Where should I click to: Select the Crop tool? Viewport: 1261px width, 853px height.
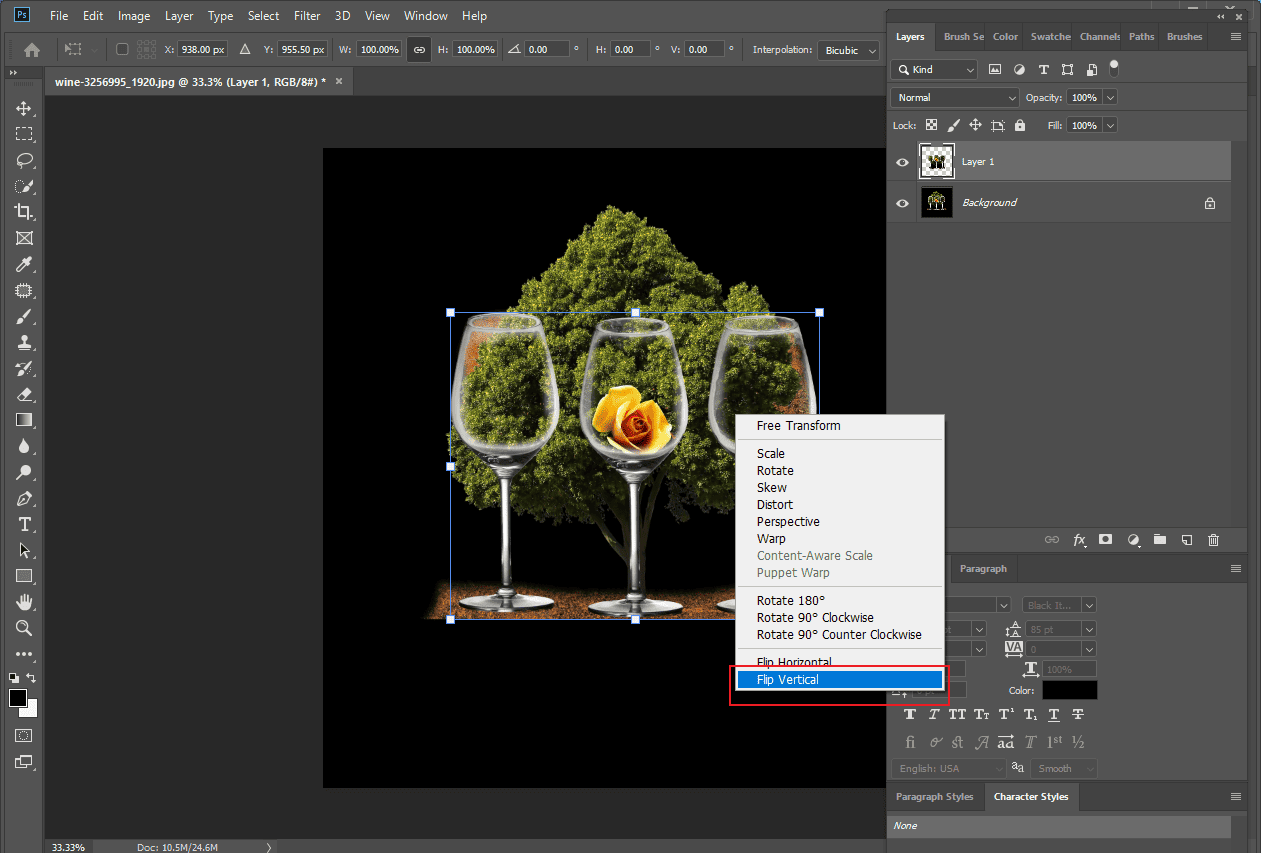point(24,211)
